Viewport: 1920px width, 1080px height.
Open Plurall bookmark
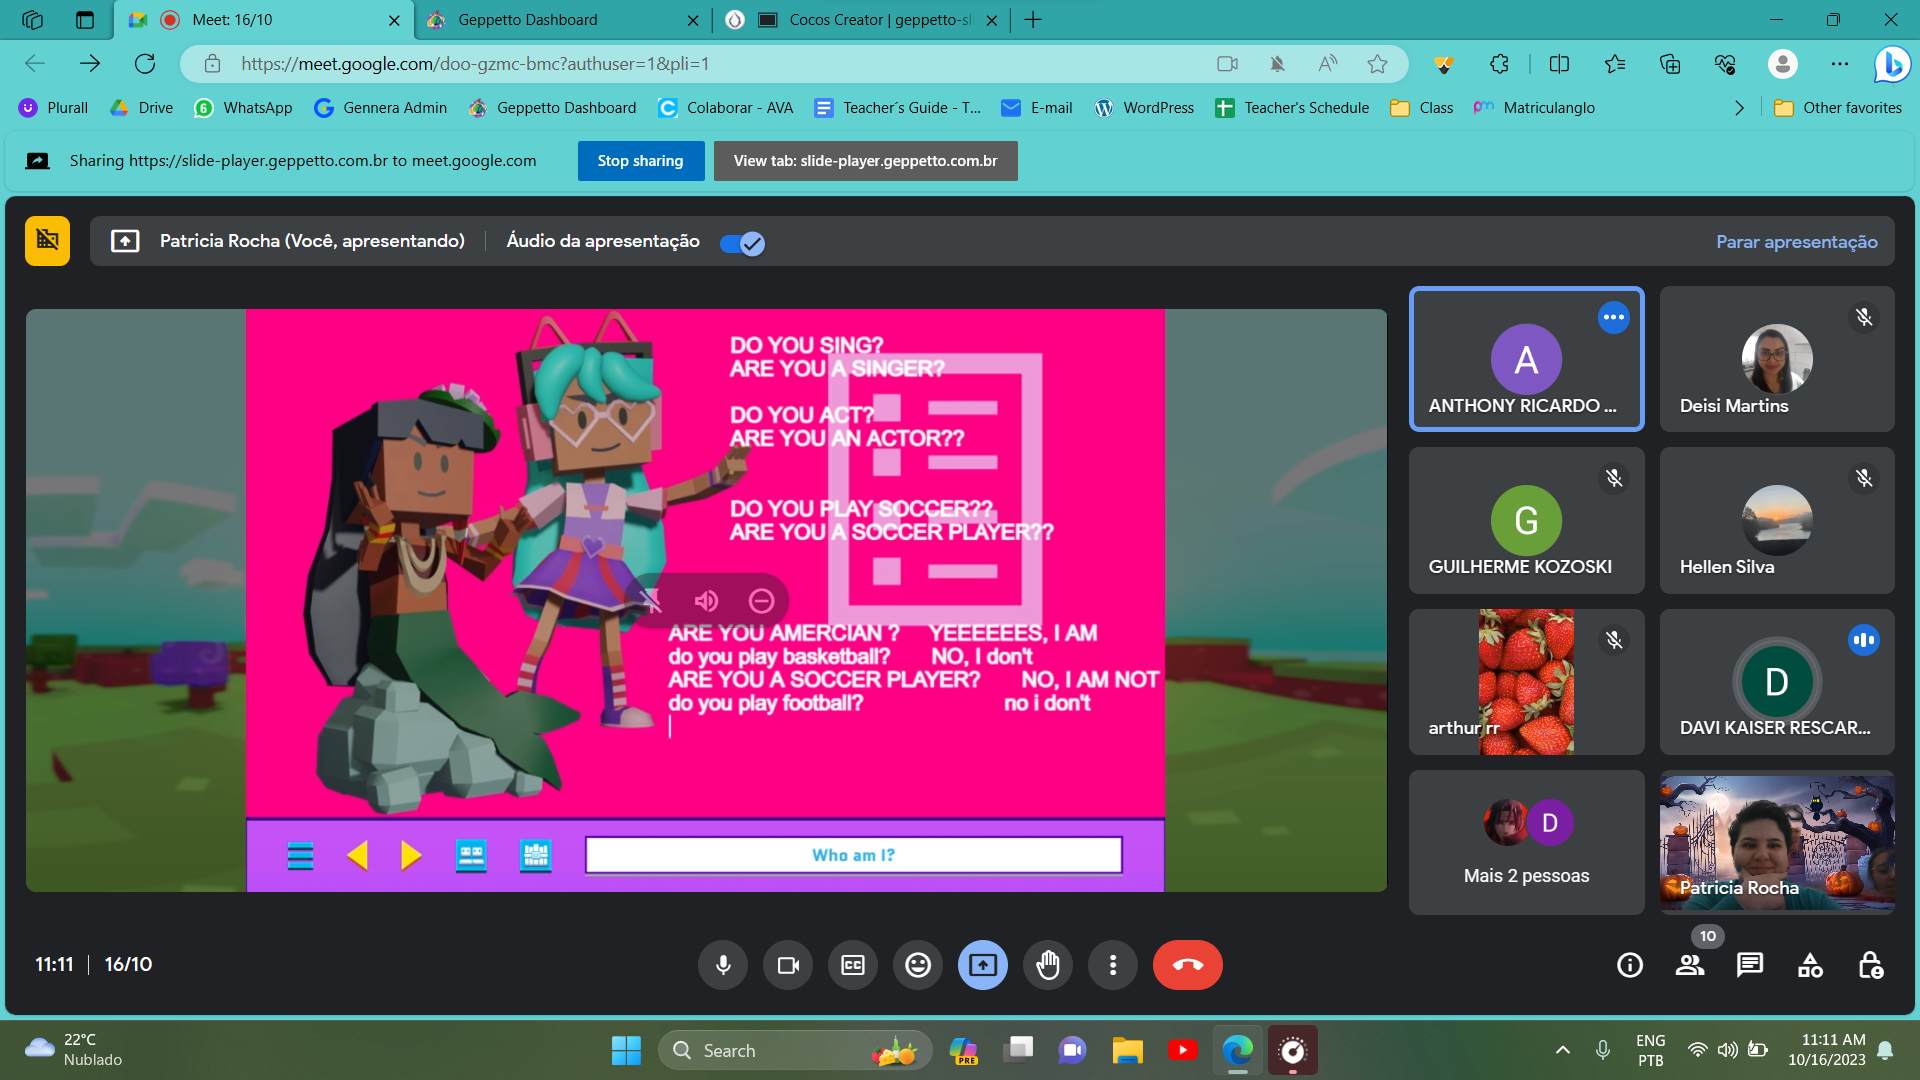54,108
